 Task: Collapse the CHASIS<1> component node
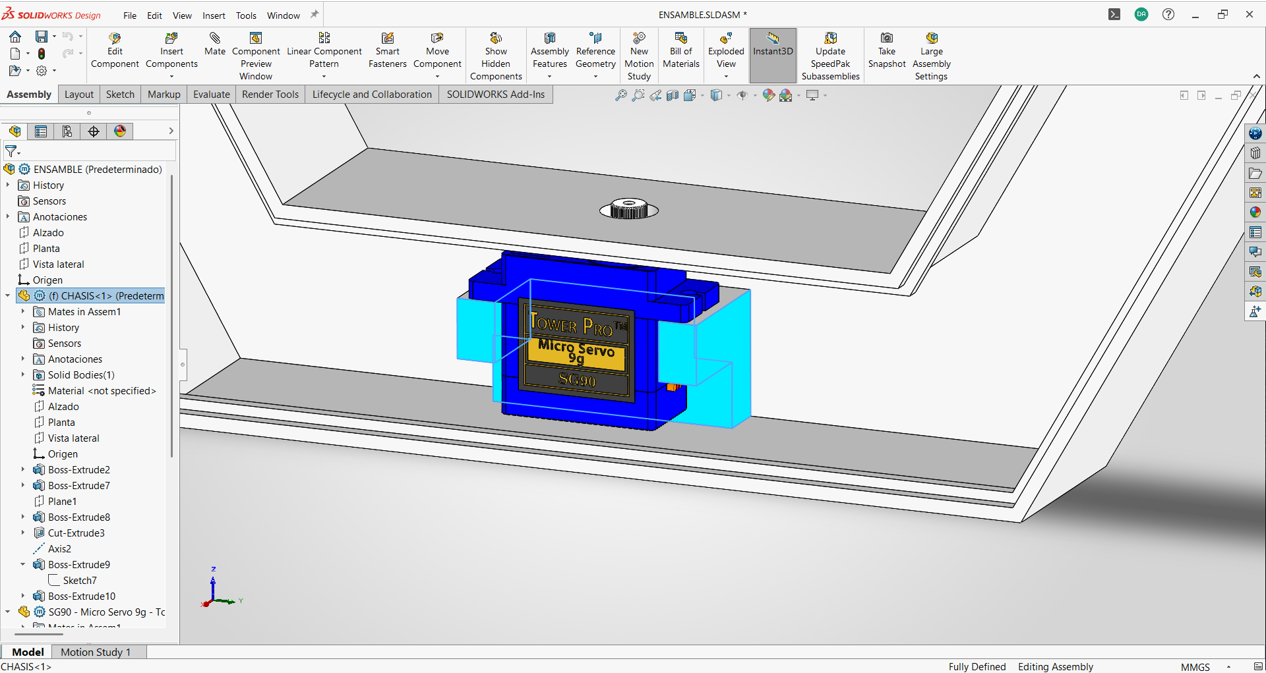[8, 296]
